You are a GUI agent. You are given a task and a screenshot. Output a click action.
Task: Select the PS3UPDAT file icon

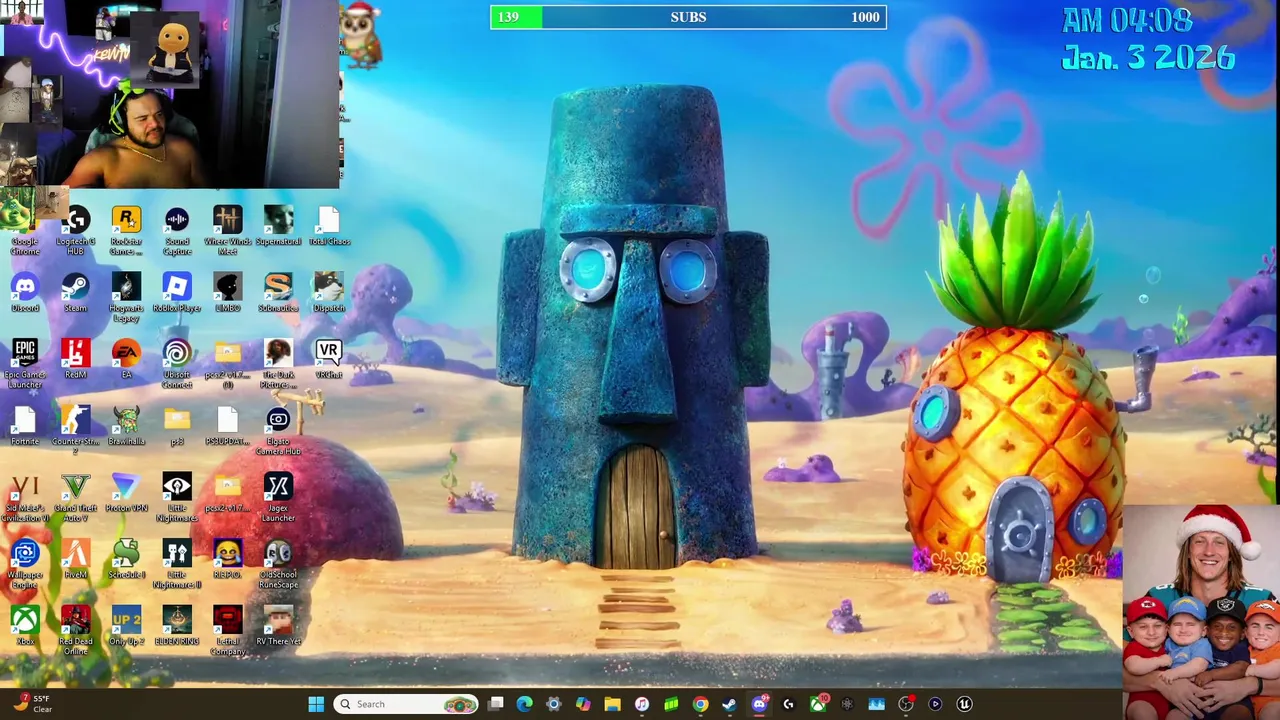click(227, 426)
